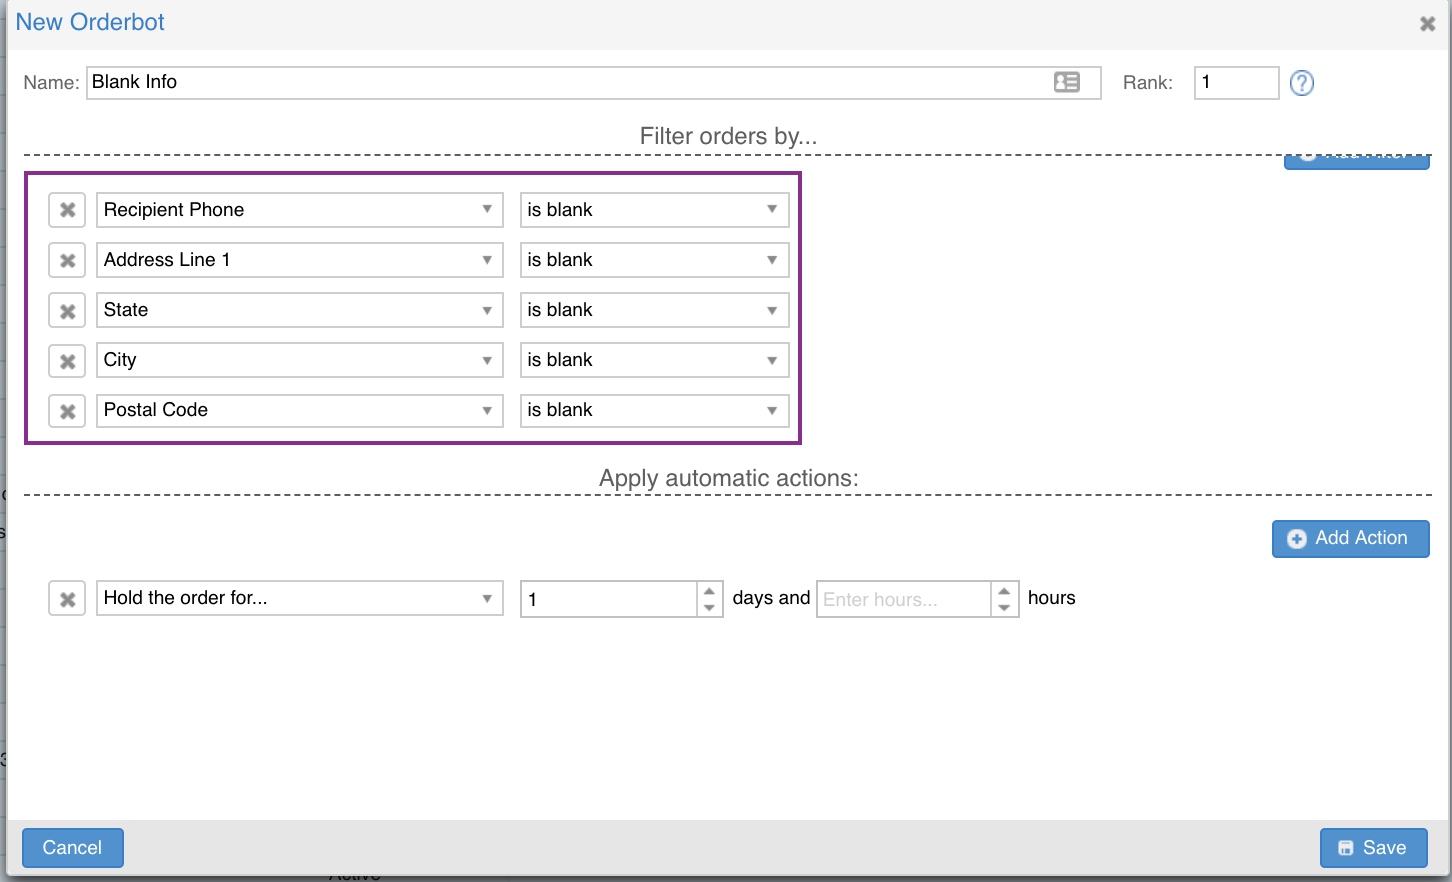Click the Enter hours input field
Image resolution: width=1452 pixels, height=882 pixels.
(904, 599)
